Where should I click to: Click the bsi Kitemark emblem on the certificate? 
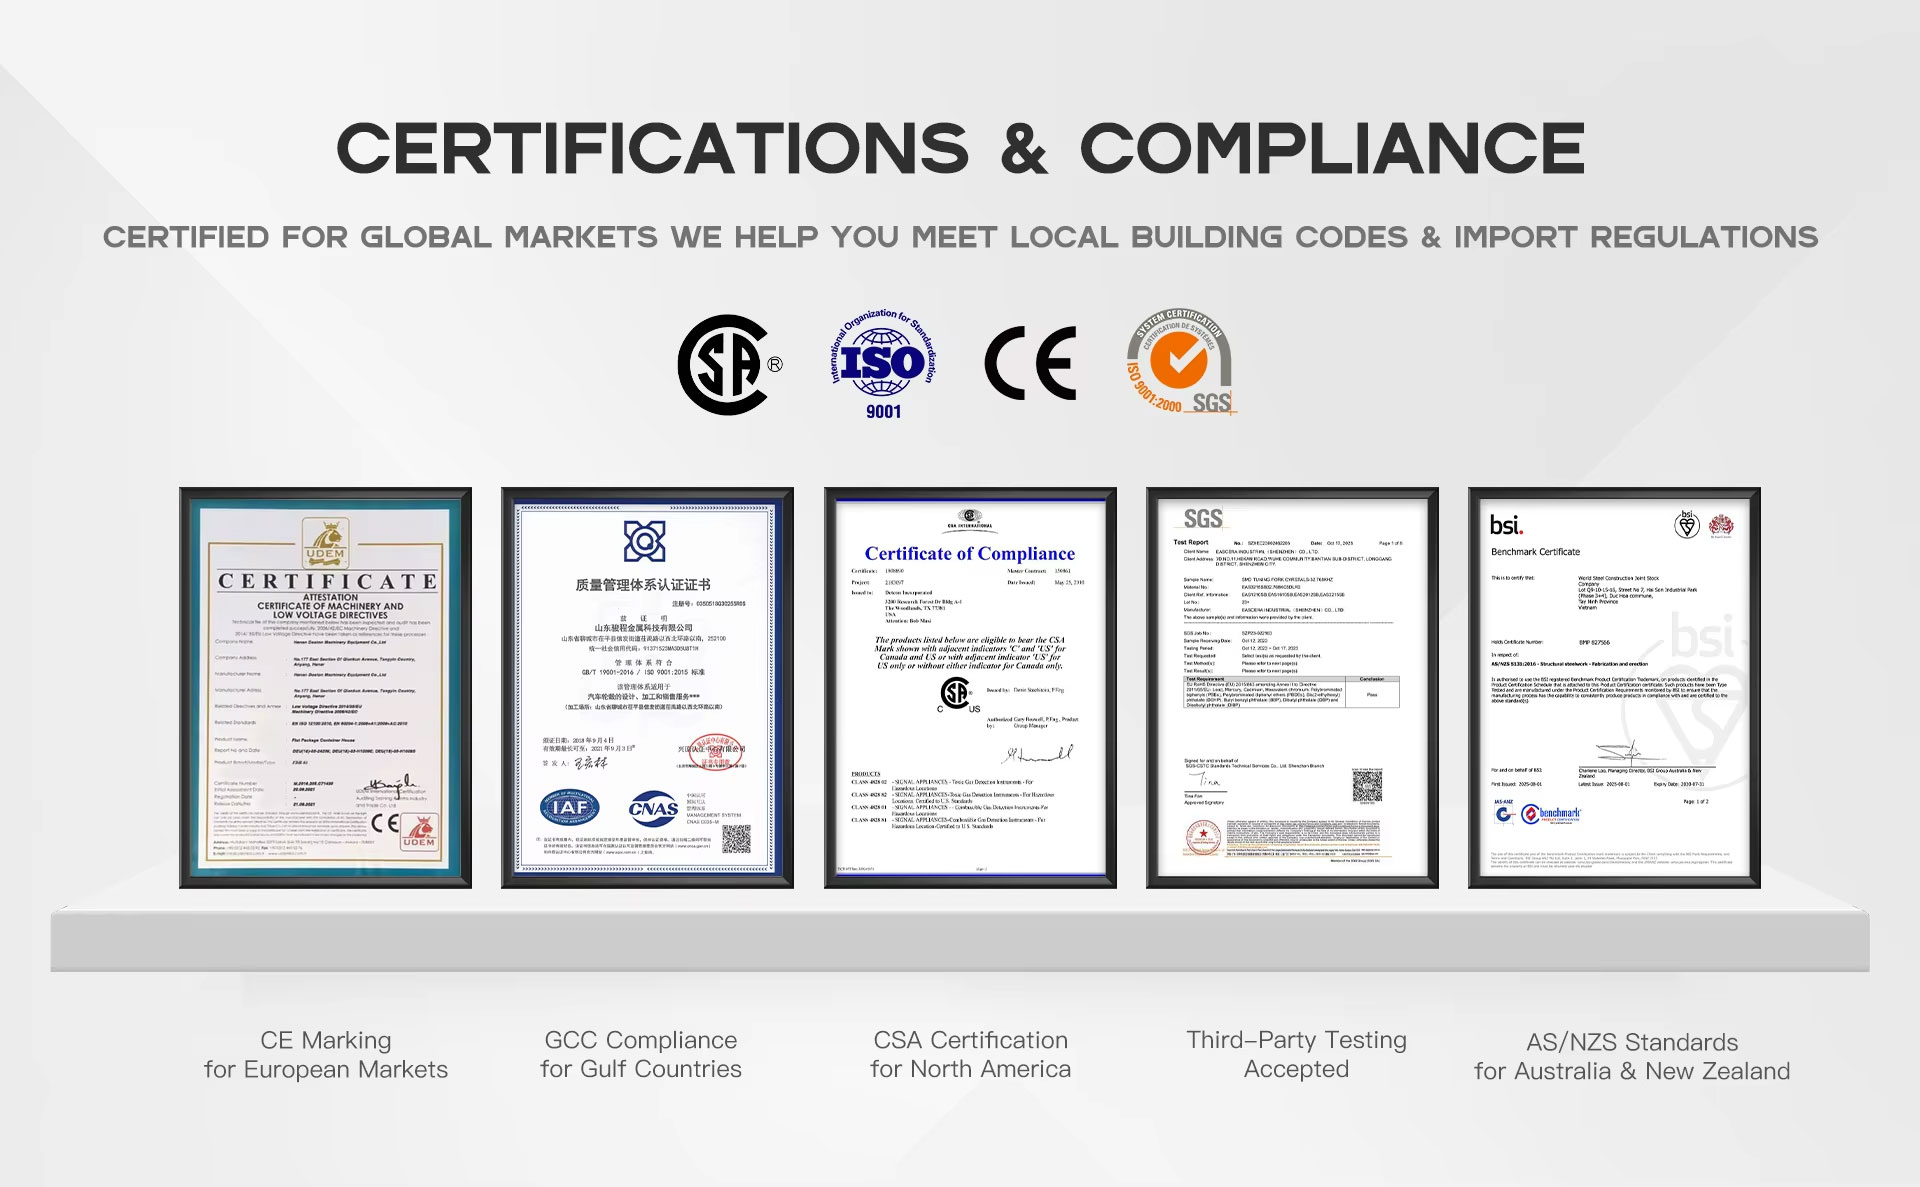1687,525
